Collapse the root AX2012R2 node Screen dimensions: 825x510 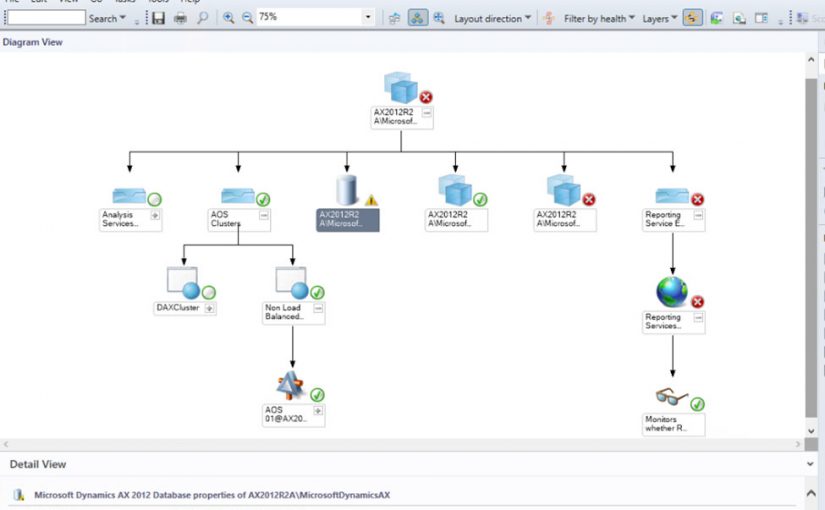coord(427,113)
